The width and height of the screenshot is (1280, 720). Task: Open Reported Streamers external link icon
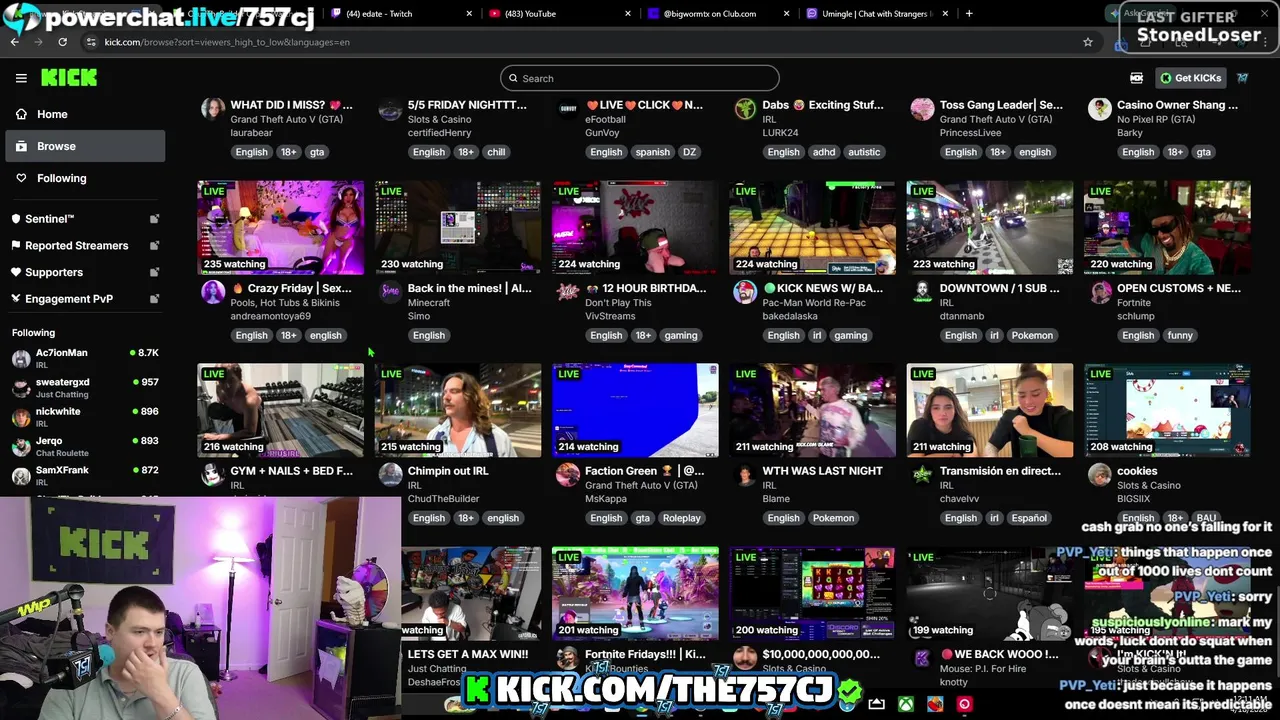click(x=154, y=246)
